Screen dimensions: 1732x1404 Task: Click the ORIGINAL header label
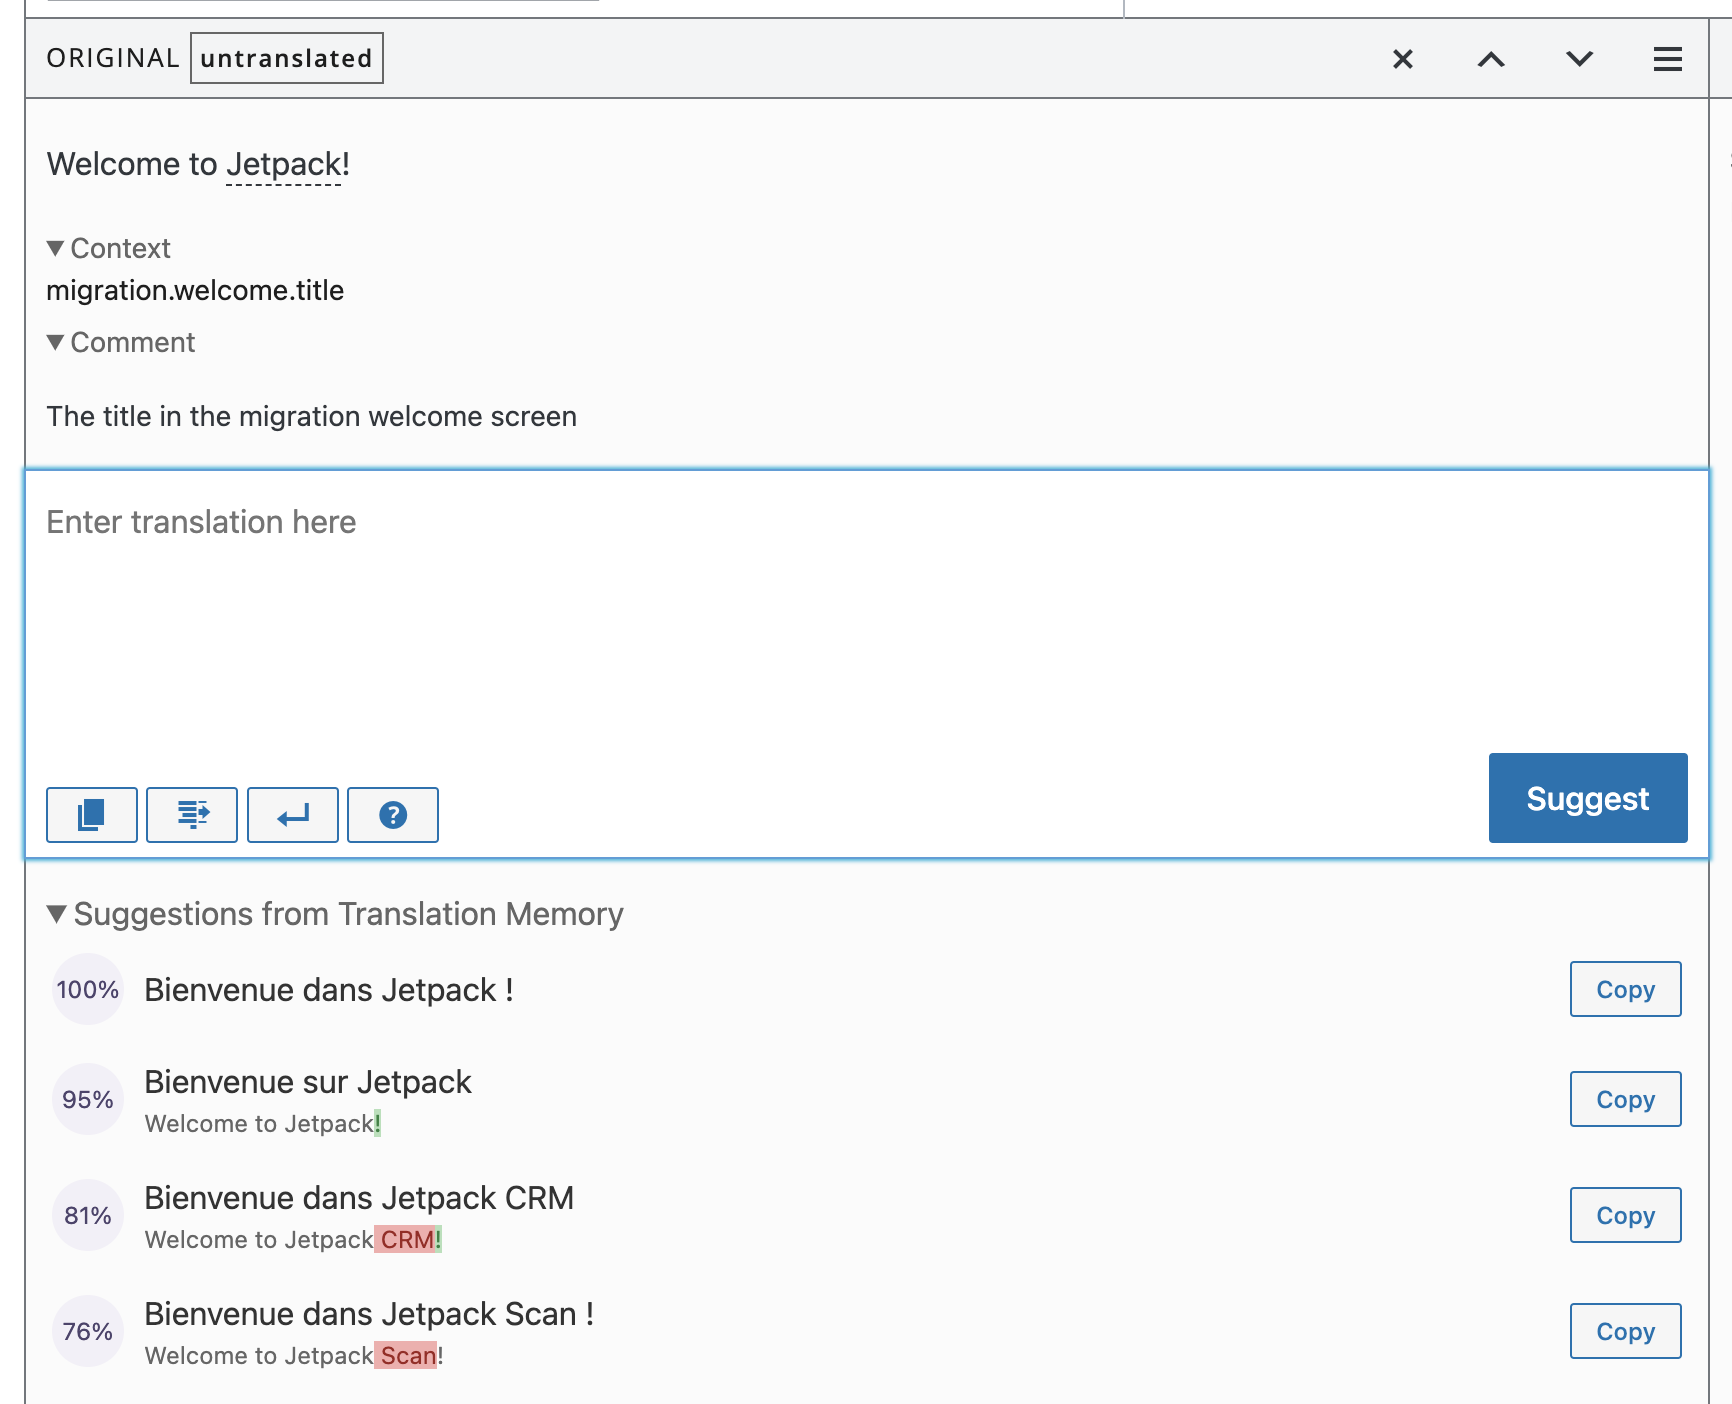pos(113,58)
